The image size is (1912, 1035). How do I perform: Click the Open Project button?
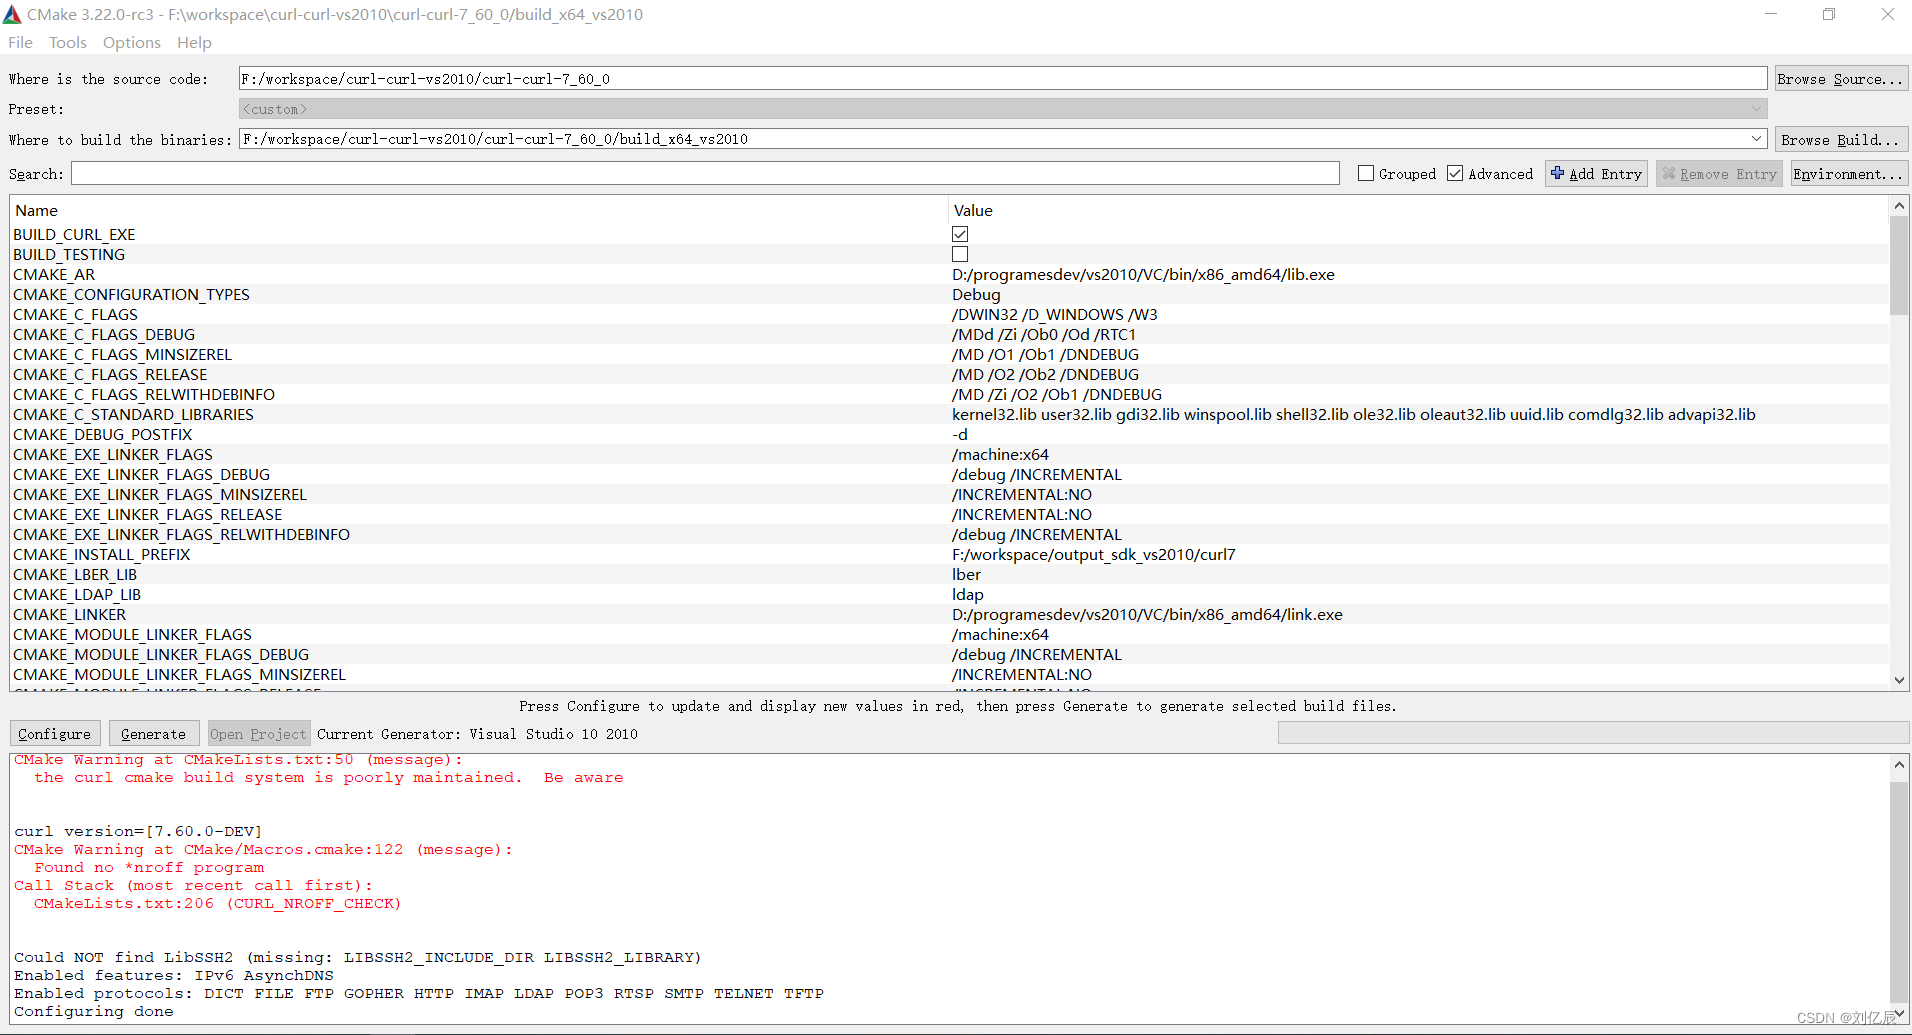click(x=258, y=734)
